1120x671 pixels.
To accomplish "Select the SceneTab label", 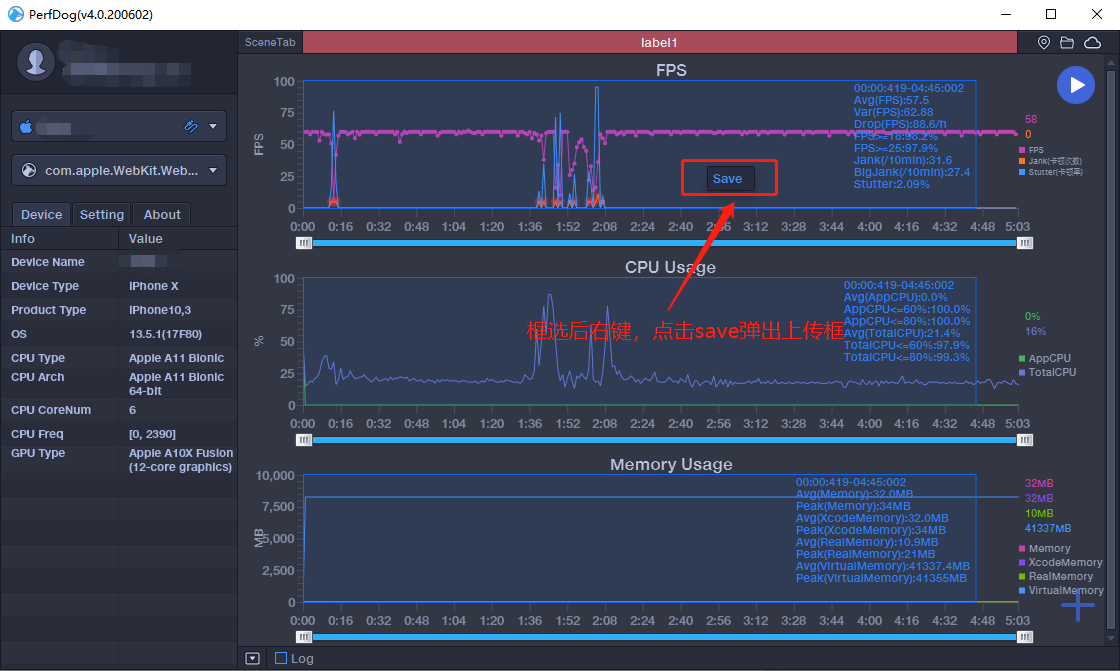I will [x=270, y=42].
